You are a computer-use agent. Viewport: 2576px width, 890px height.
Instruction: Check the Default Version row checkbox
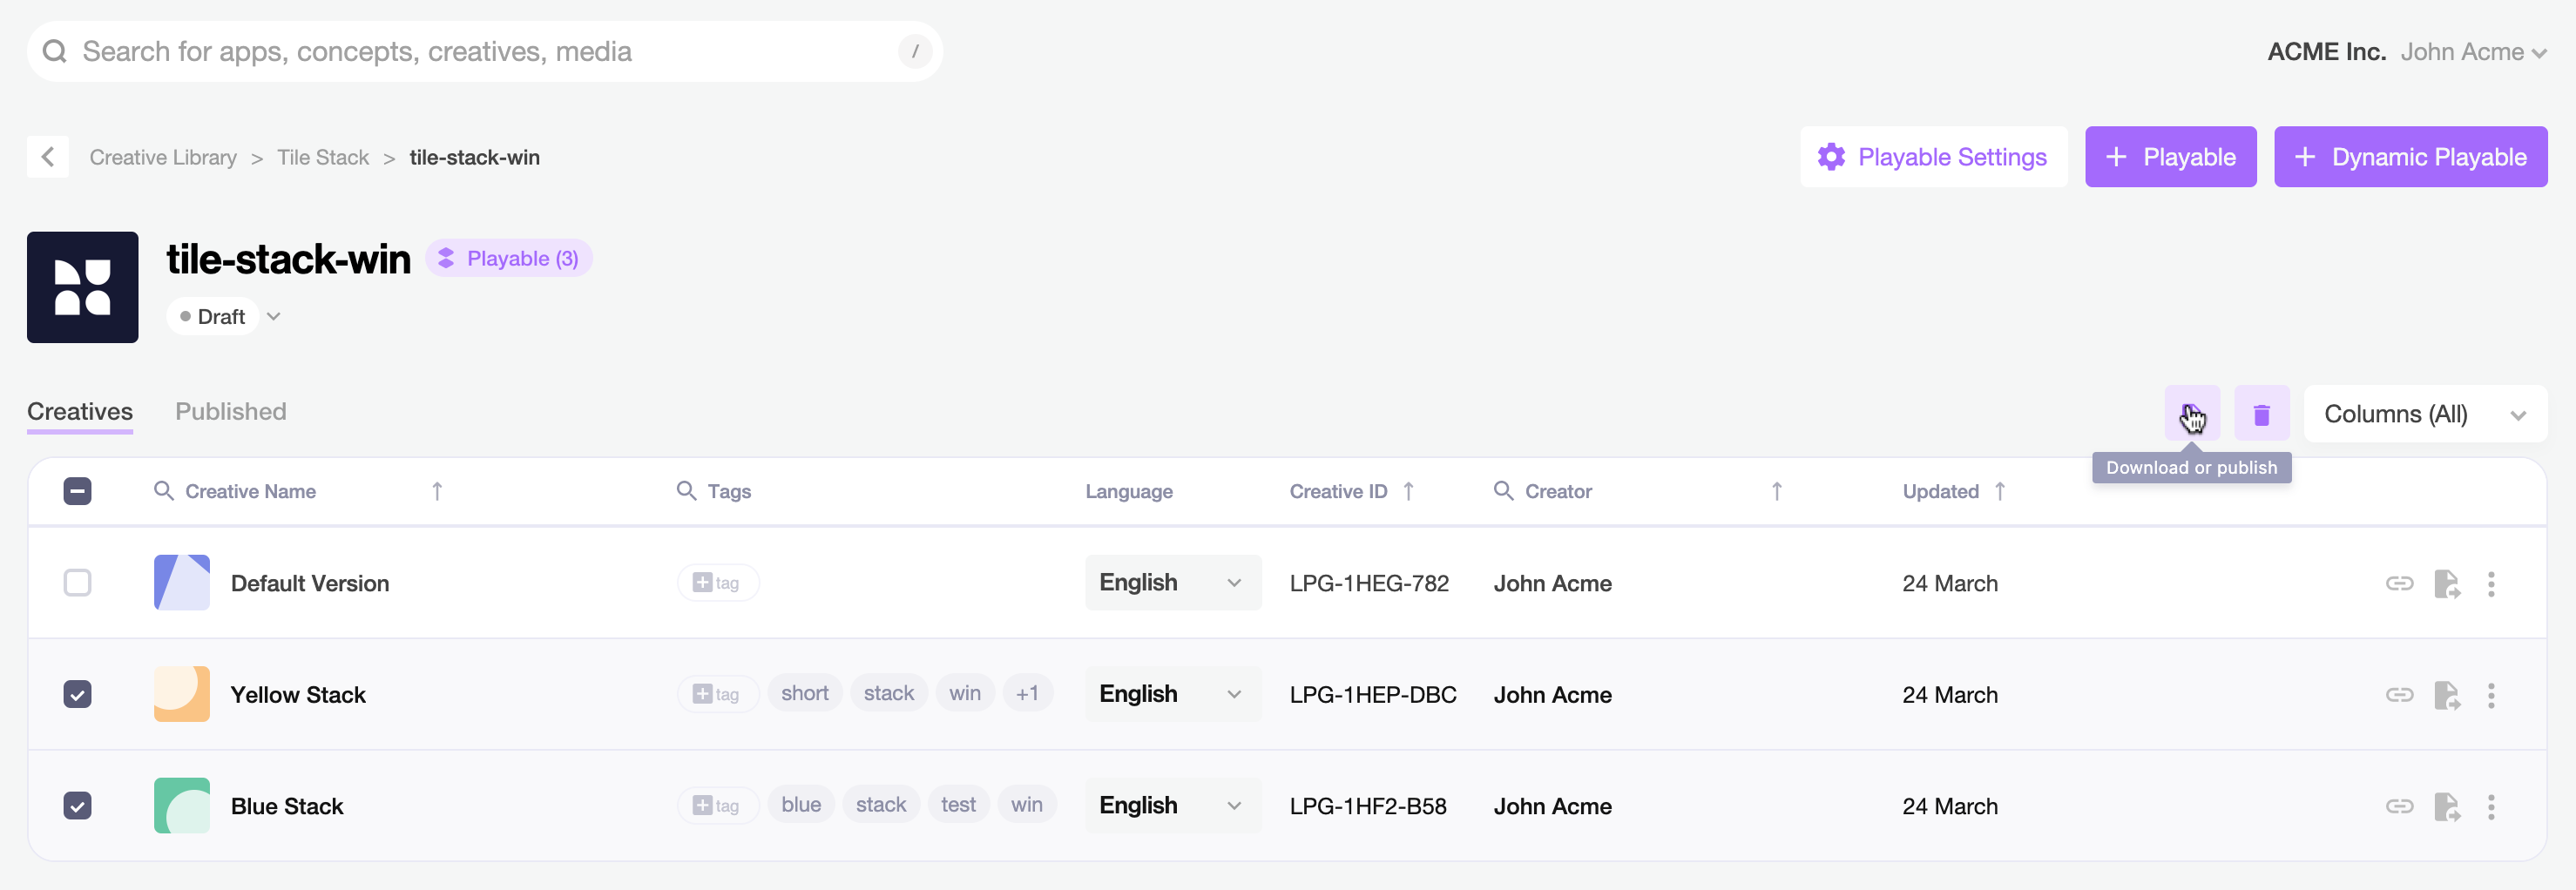coord(78,583)
